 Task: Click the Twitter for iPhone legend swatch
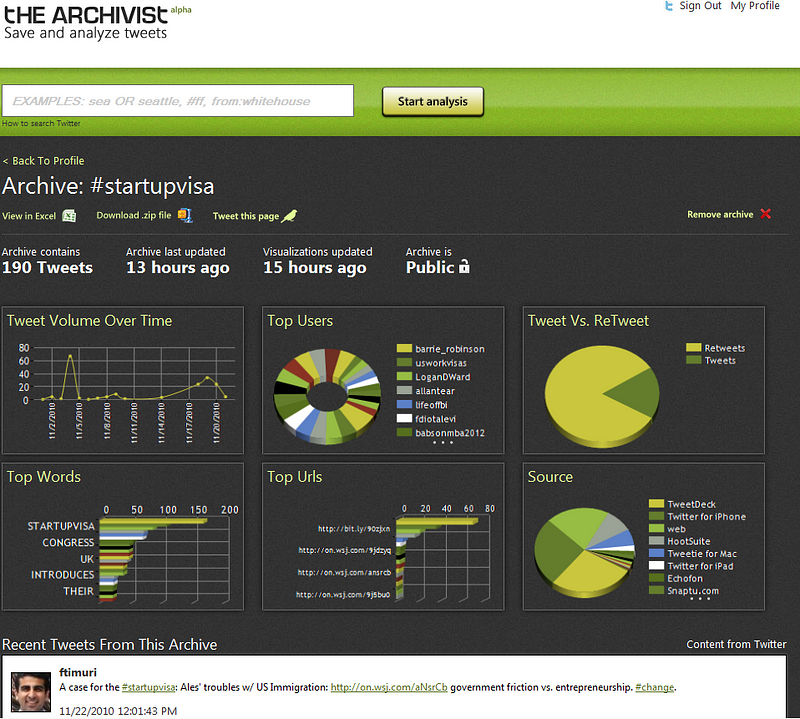coord(656,516)
